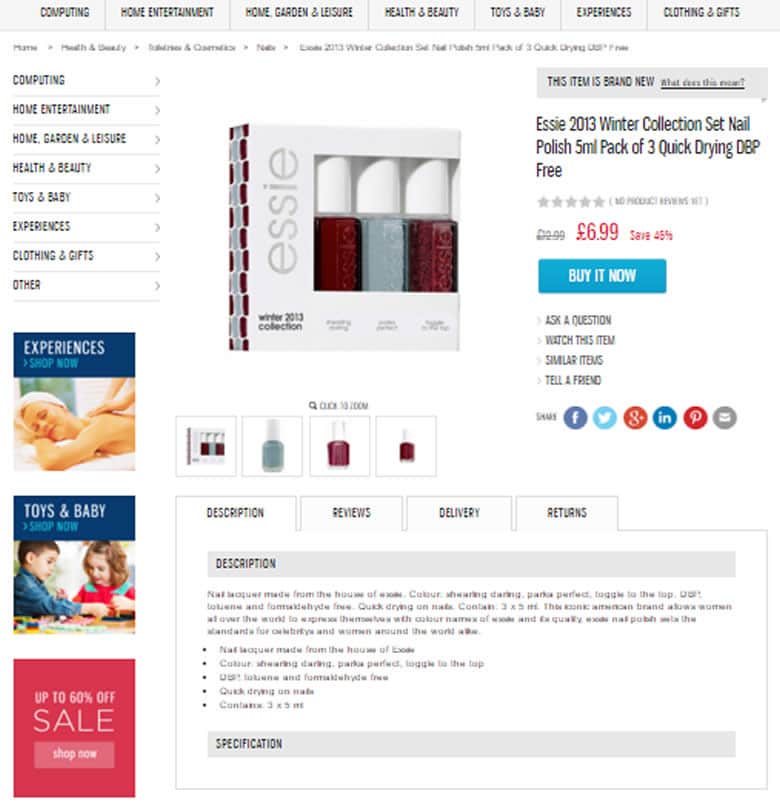Send product by email icon

tap(725, 417)
